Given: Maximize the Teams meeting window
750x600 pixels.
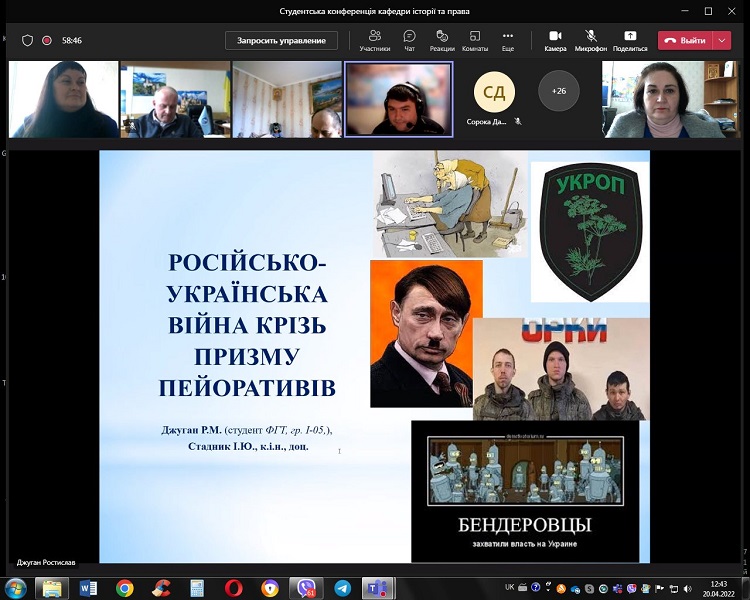Looking at the screenshot, I should 708,11.
